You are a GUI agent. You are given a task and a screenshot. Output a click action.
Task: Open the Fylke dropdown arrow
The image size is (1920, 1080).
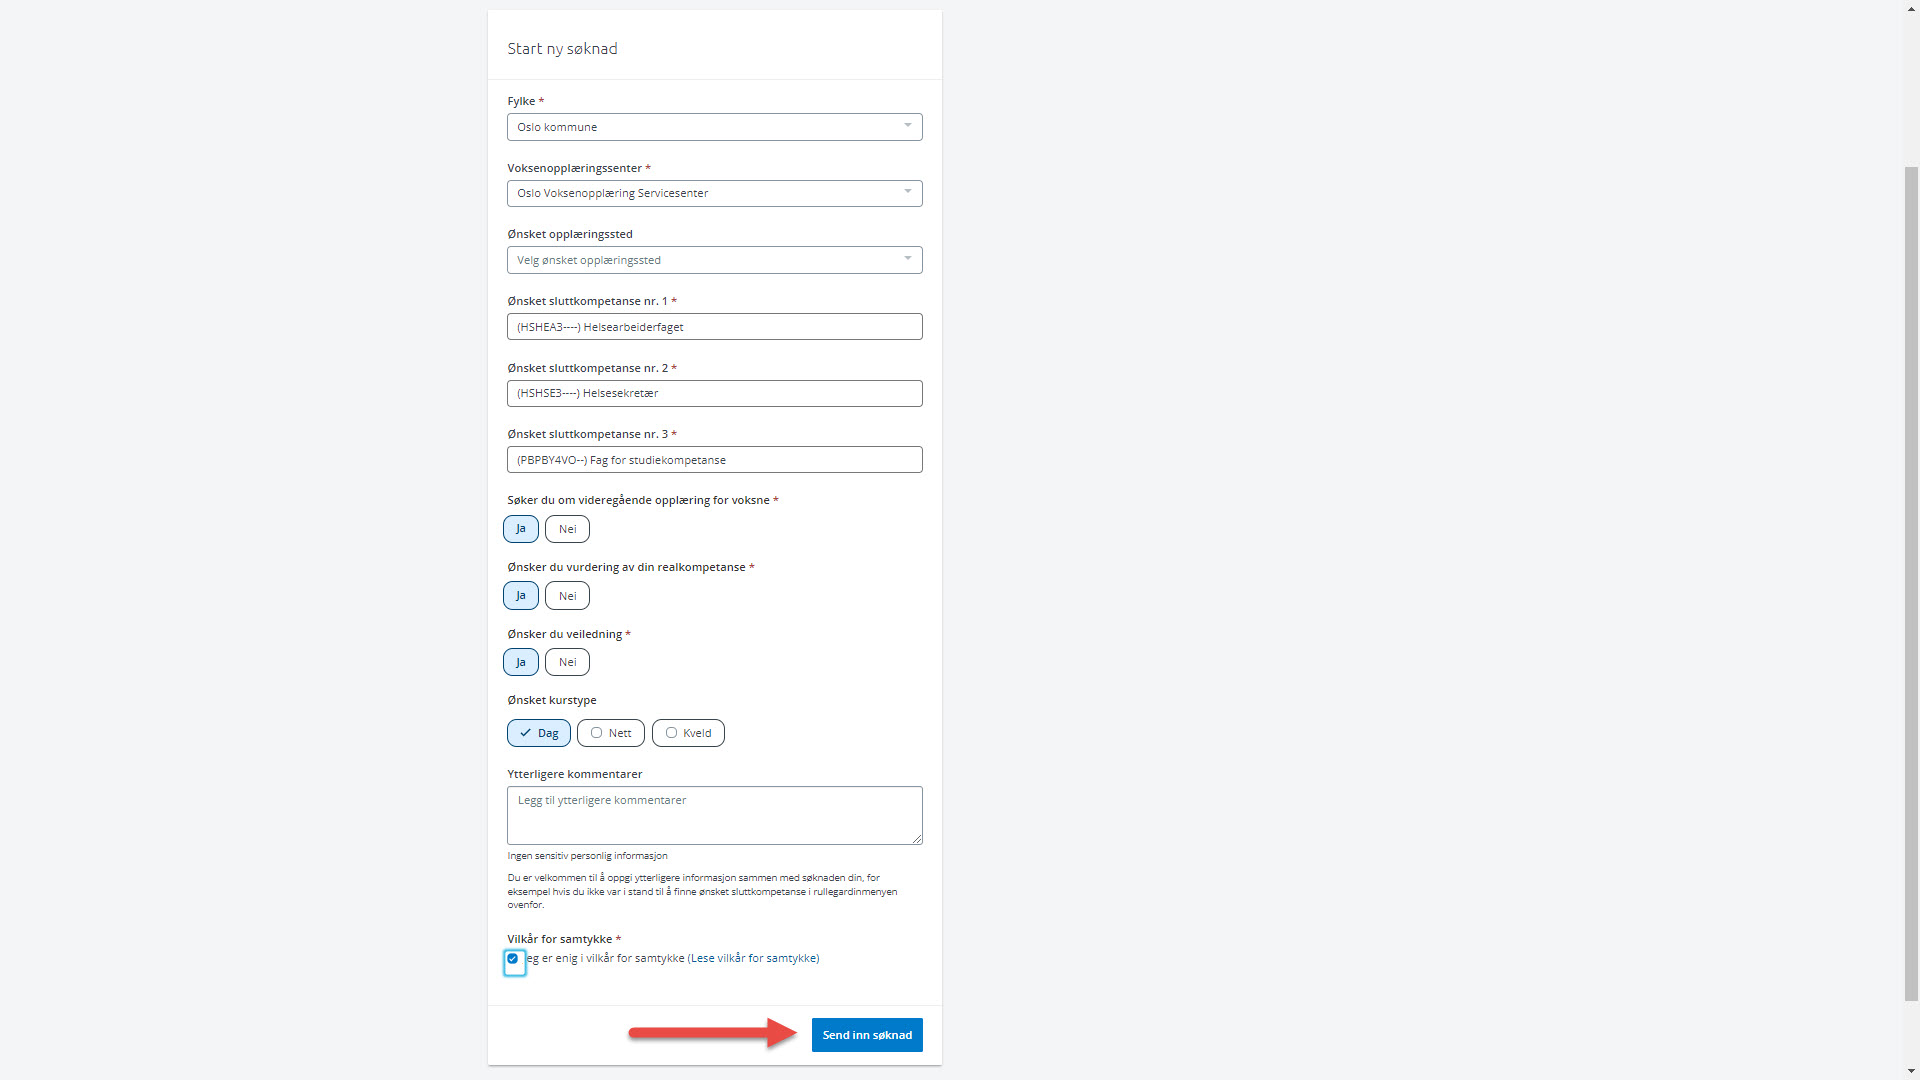(x=907, y=126)
